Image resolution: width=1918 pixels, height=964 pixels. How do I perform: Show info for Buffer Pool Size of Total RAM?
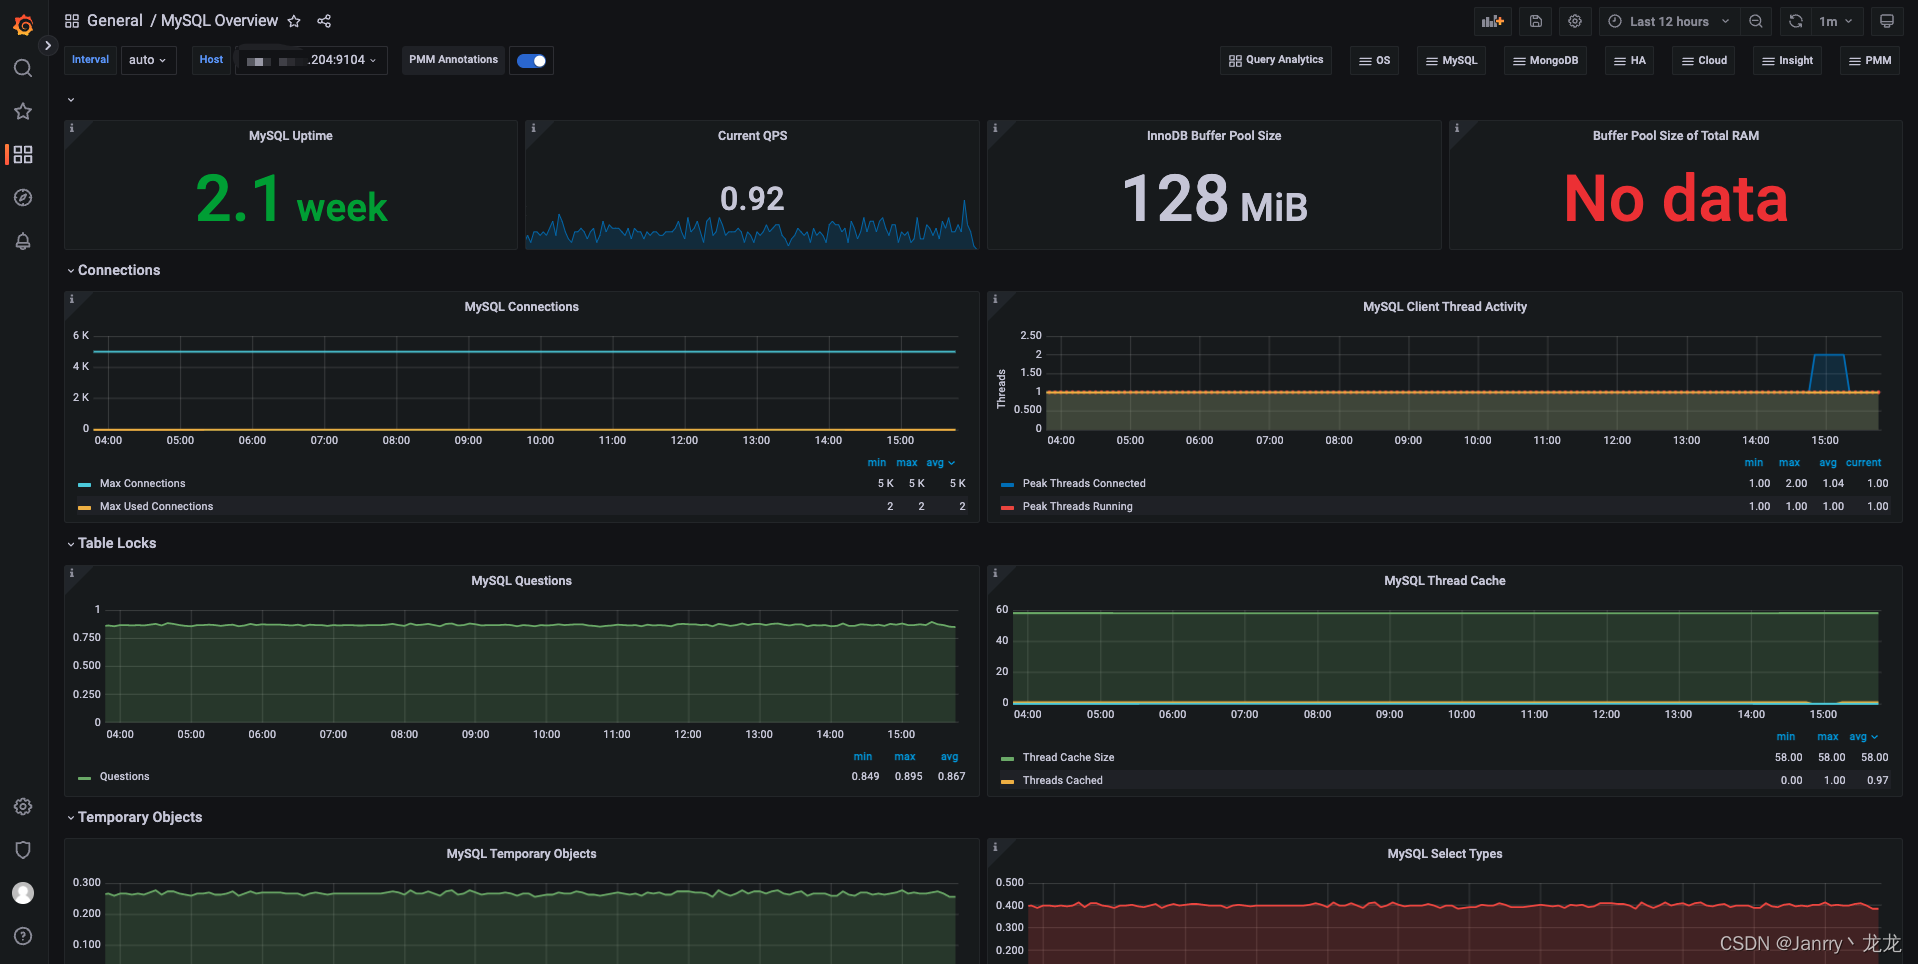click(x=1457, y=128)
